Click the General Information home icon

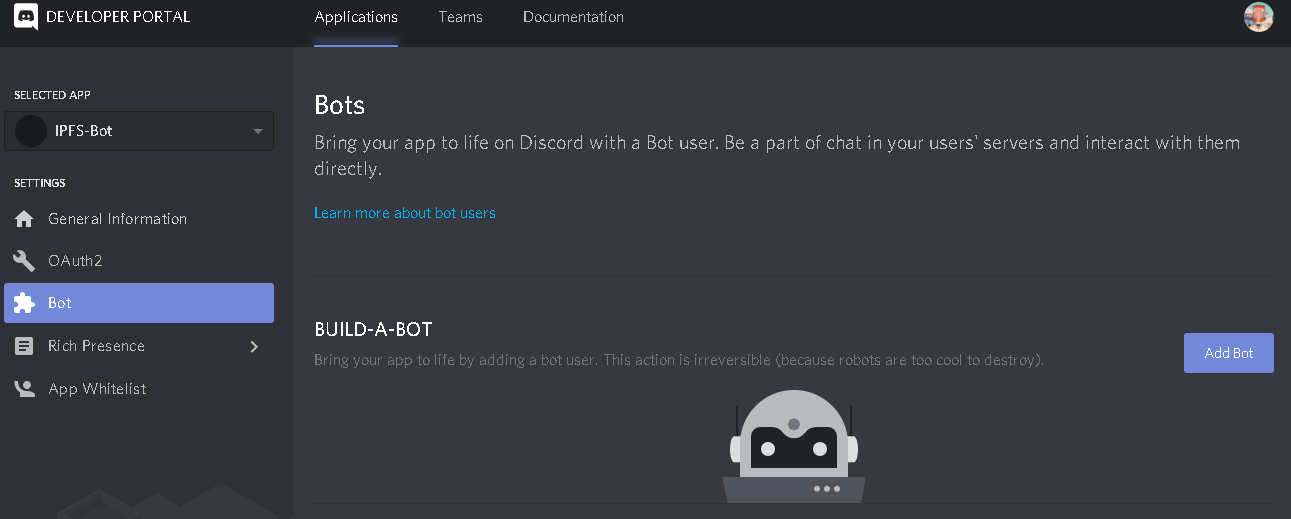[24, 219]
